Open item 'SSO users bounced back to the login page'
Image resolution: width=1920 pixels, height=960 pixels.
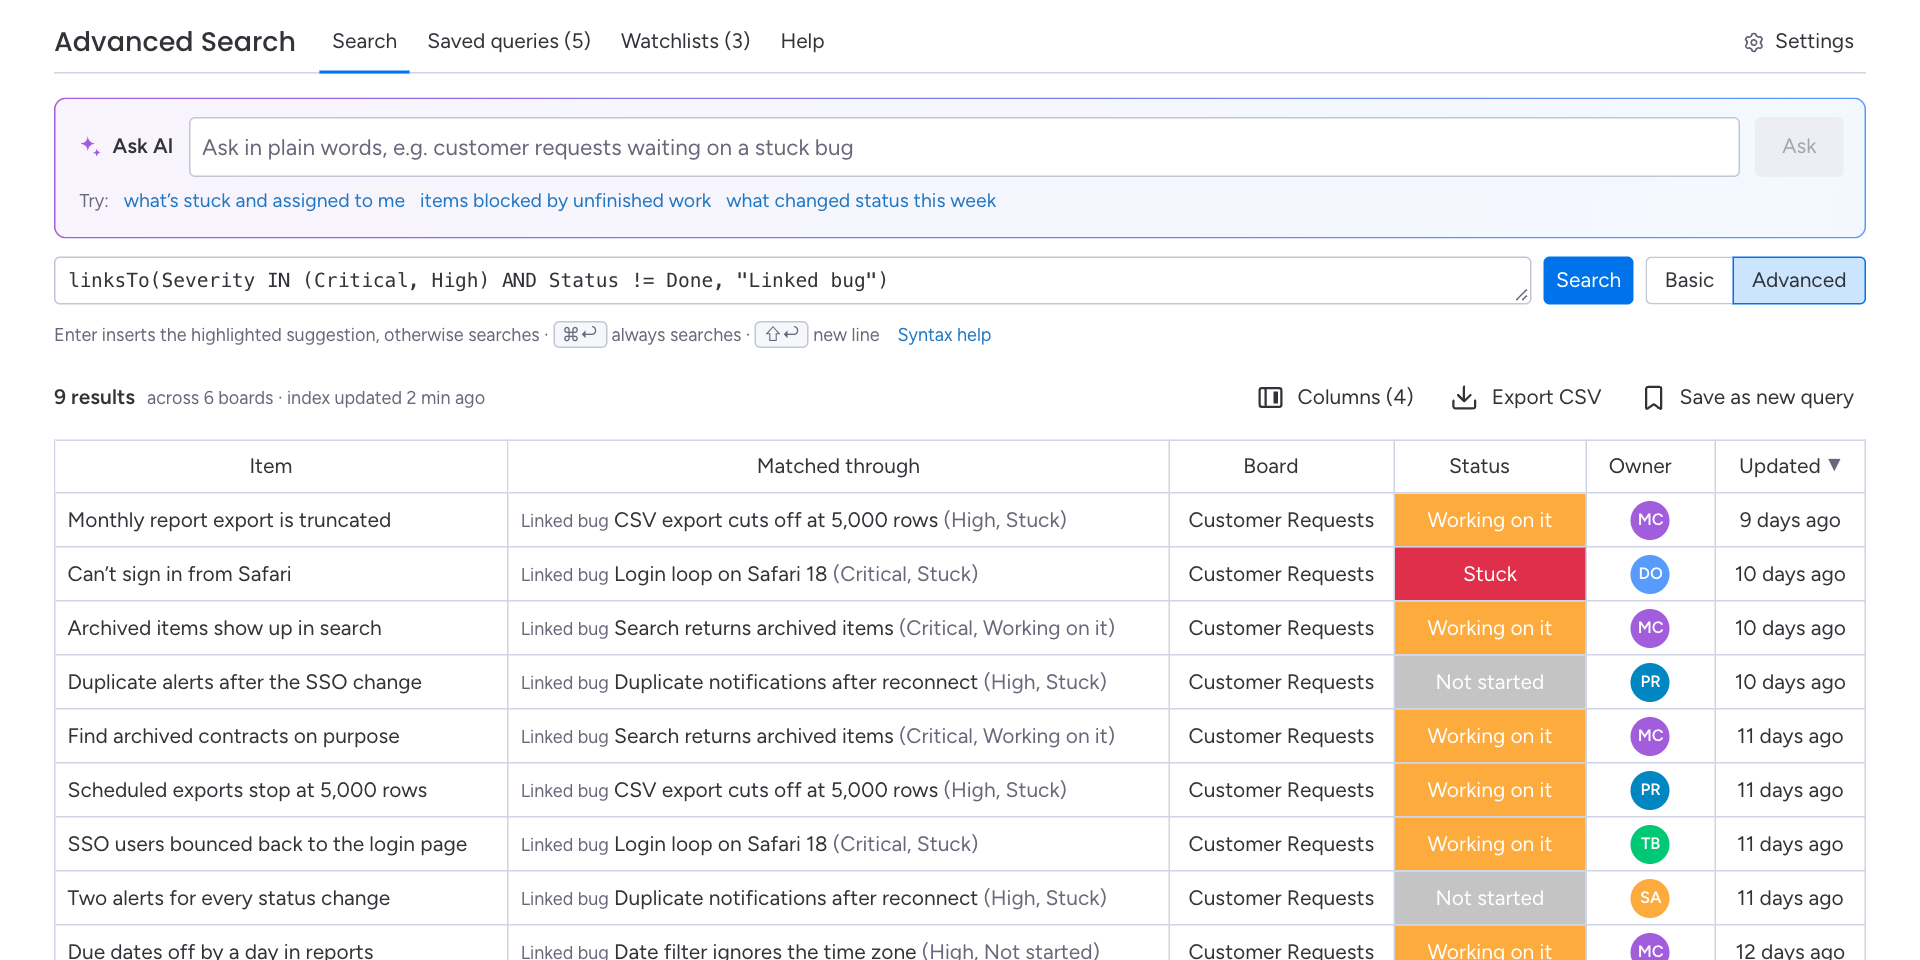coord(267,844)
